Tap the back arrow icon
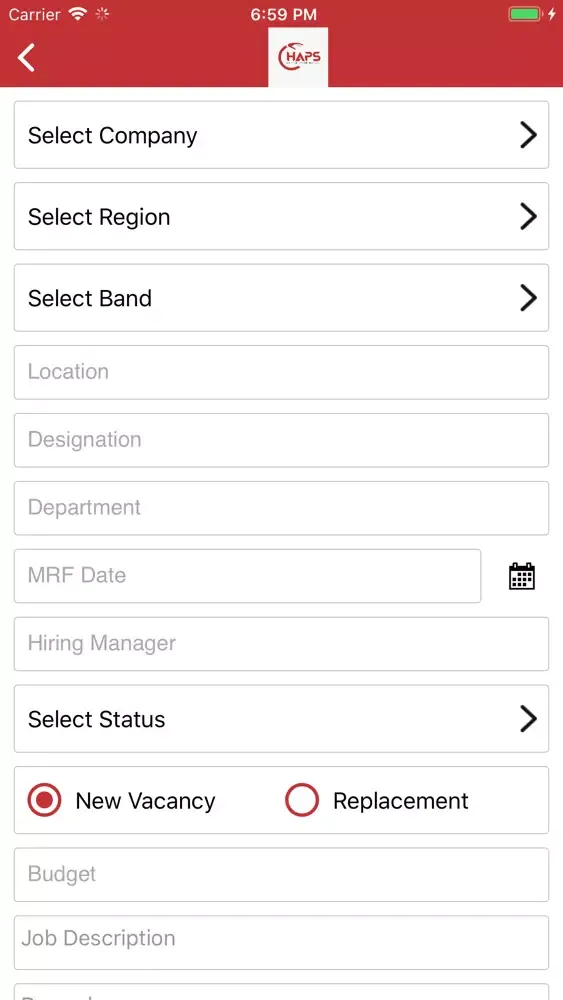This screenshot has width=563, height=1000. [x=26, y=57]
